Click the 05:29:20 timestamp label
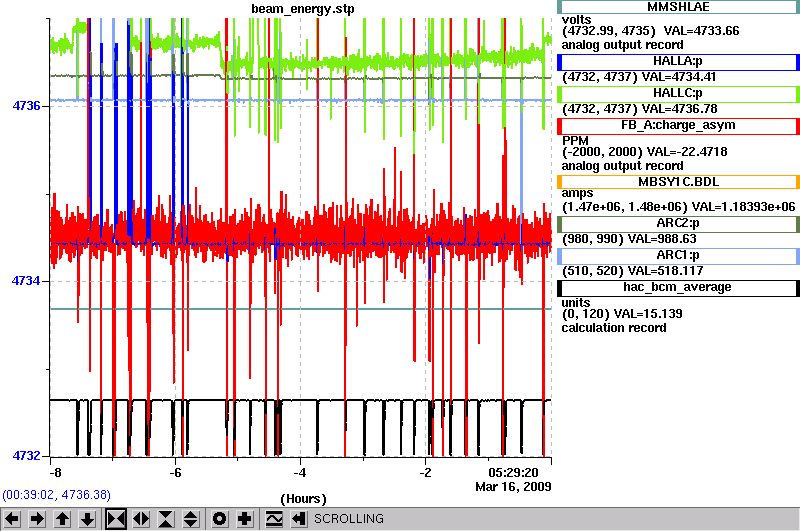 click(x=513, y=472)
